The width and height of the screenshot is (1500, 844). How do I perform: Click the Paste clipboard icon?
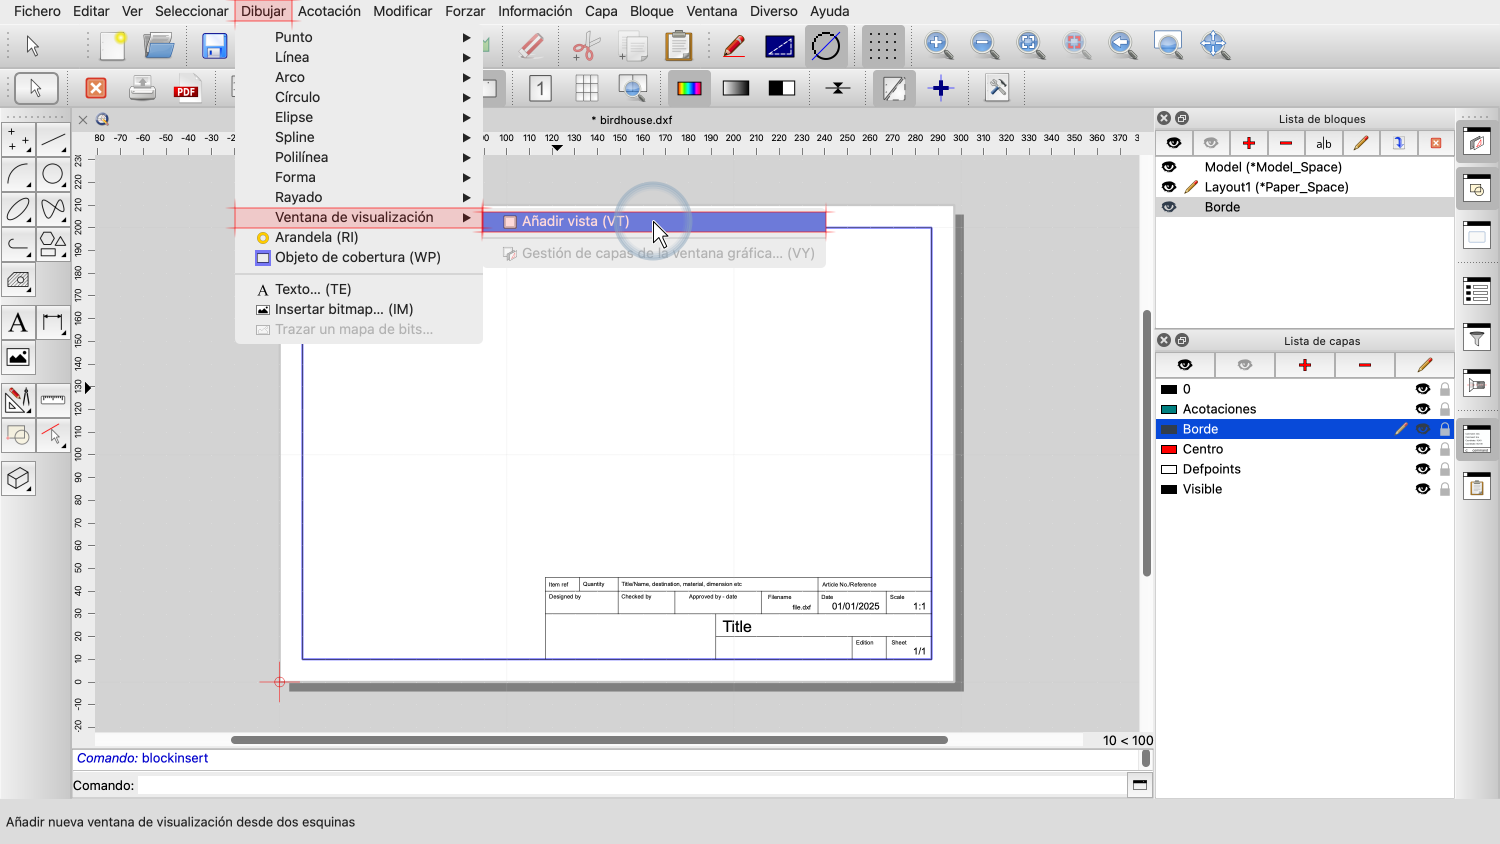pyautogui.click(x=678, y=46)
